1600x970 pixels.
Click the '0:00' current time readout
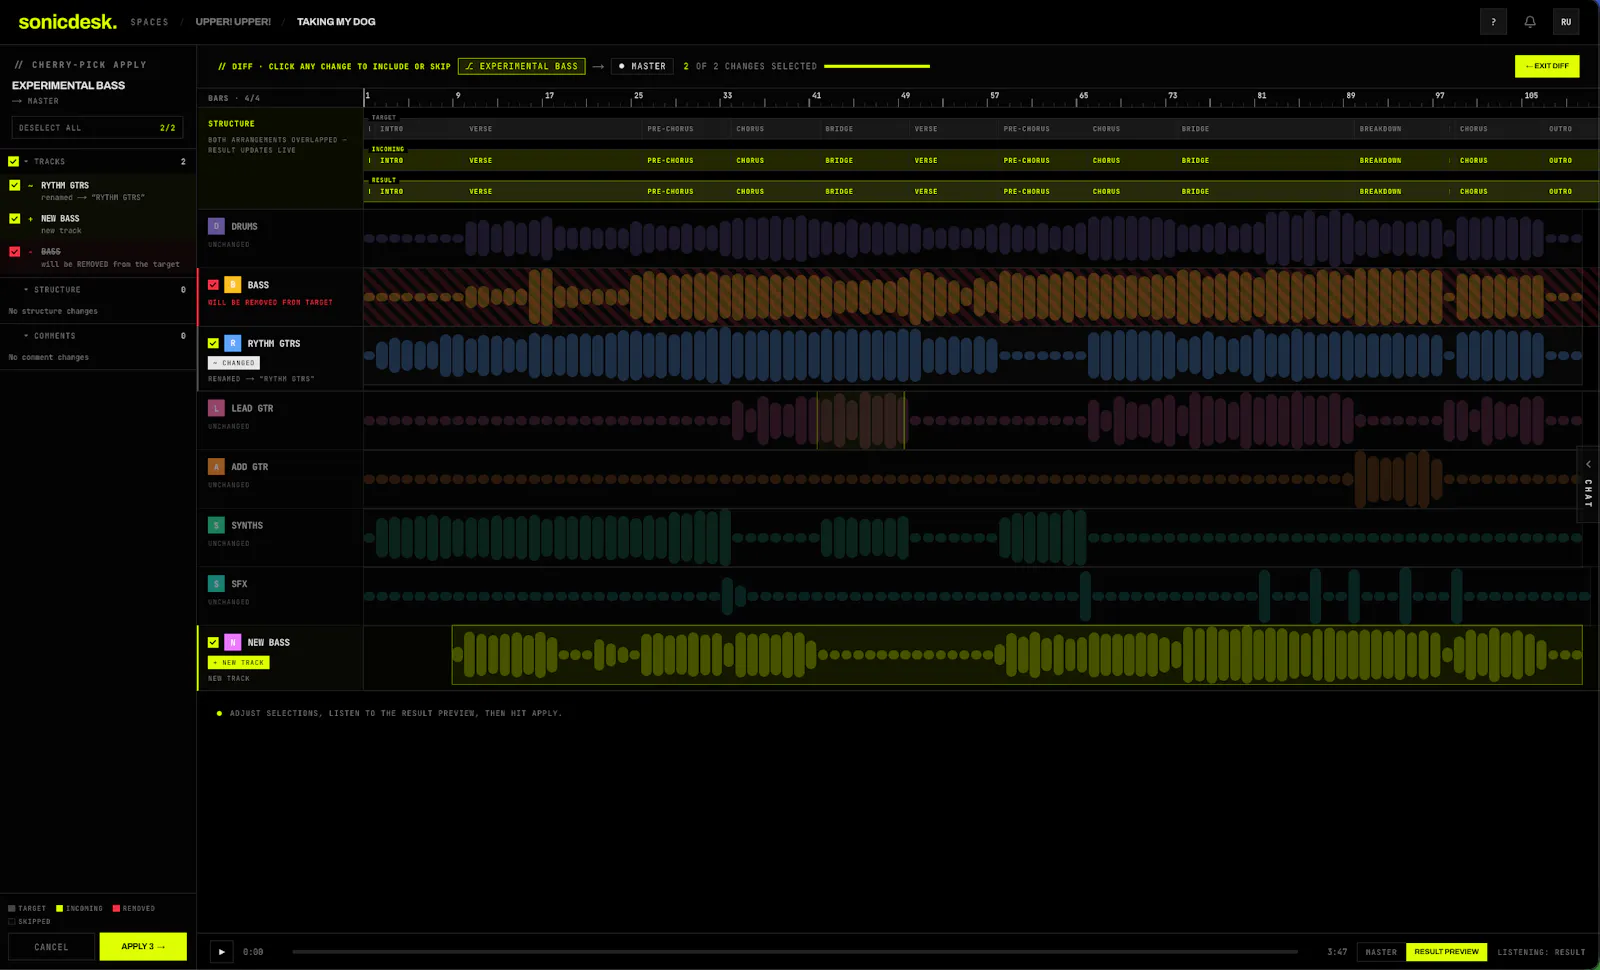253,952
